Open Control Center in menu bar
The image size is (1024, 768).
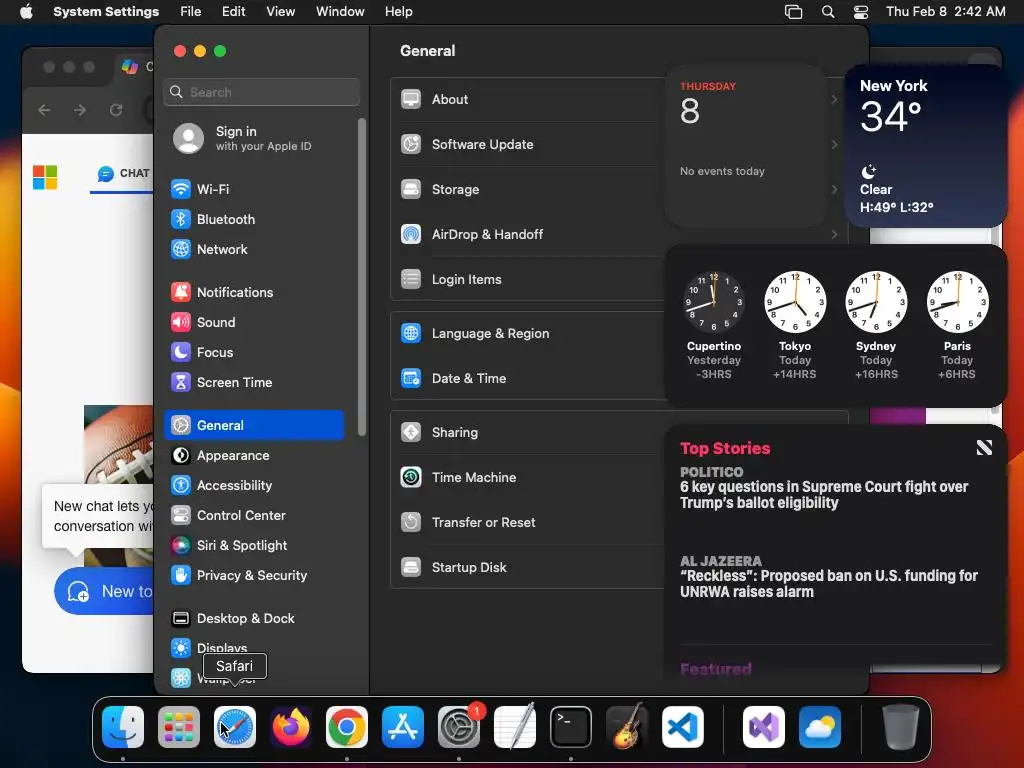[x=861, y=12]
